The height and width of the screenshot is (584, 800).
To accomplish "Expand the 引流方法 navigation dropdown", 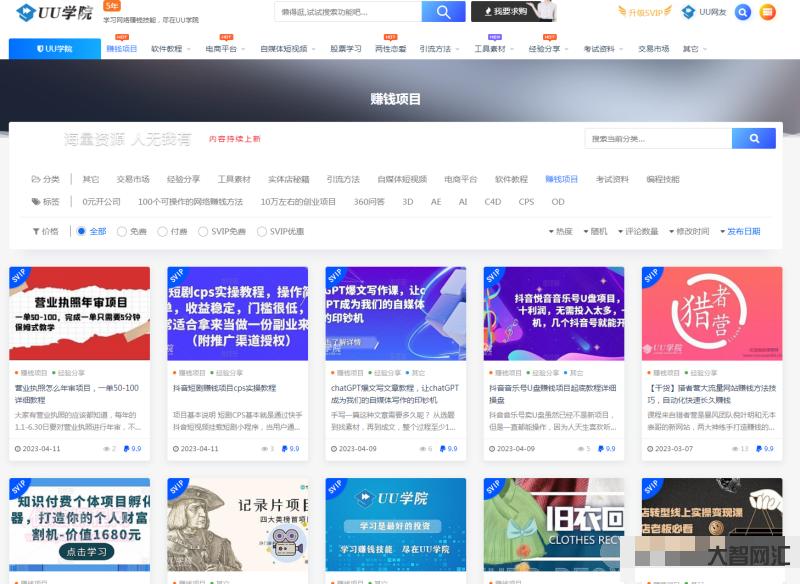I will (439, 49).
